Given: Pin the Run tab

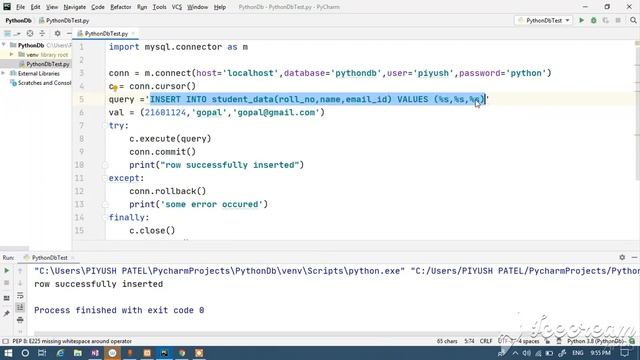Looking at the screenshot, I should [x=7, y=313].
